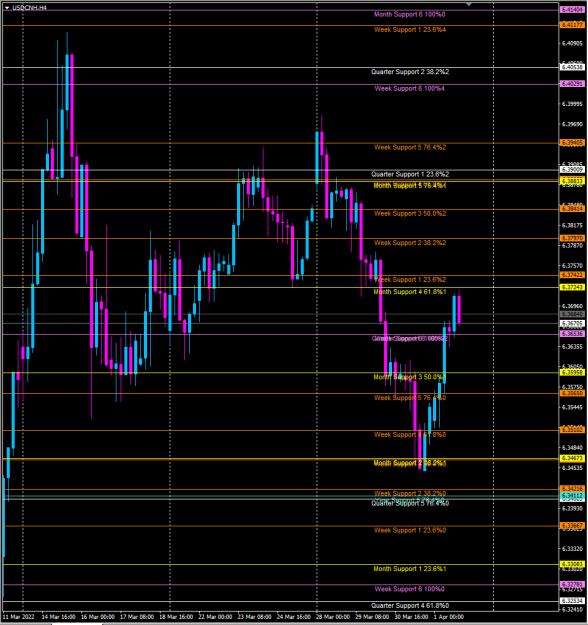Click the '23 Mar 08:00' time axis label
The image size is (588, 625).
click(254, 617)
